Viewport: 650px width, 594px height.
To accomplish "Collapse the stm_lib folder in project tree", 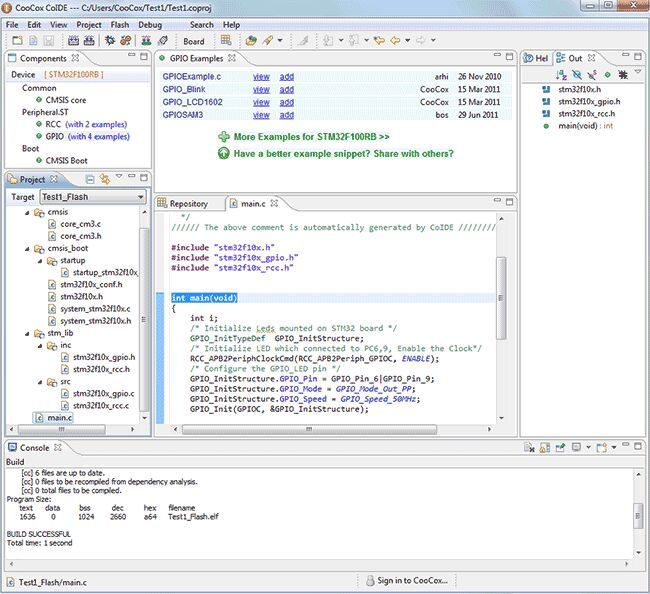I will point(27,333).
